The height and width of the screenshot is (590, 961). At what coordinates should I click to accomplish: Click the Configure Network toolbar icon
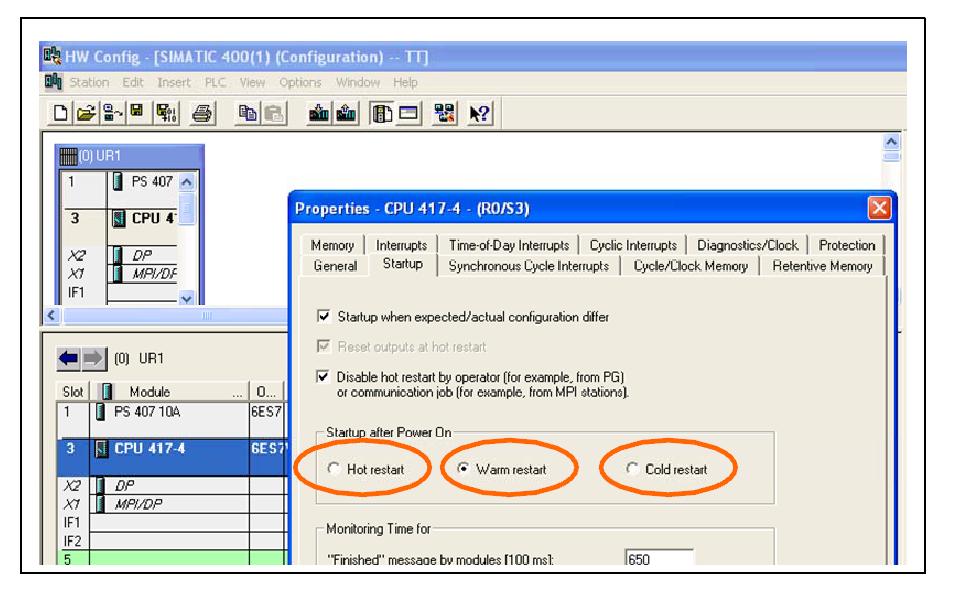click(x=444, y=113)
